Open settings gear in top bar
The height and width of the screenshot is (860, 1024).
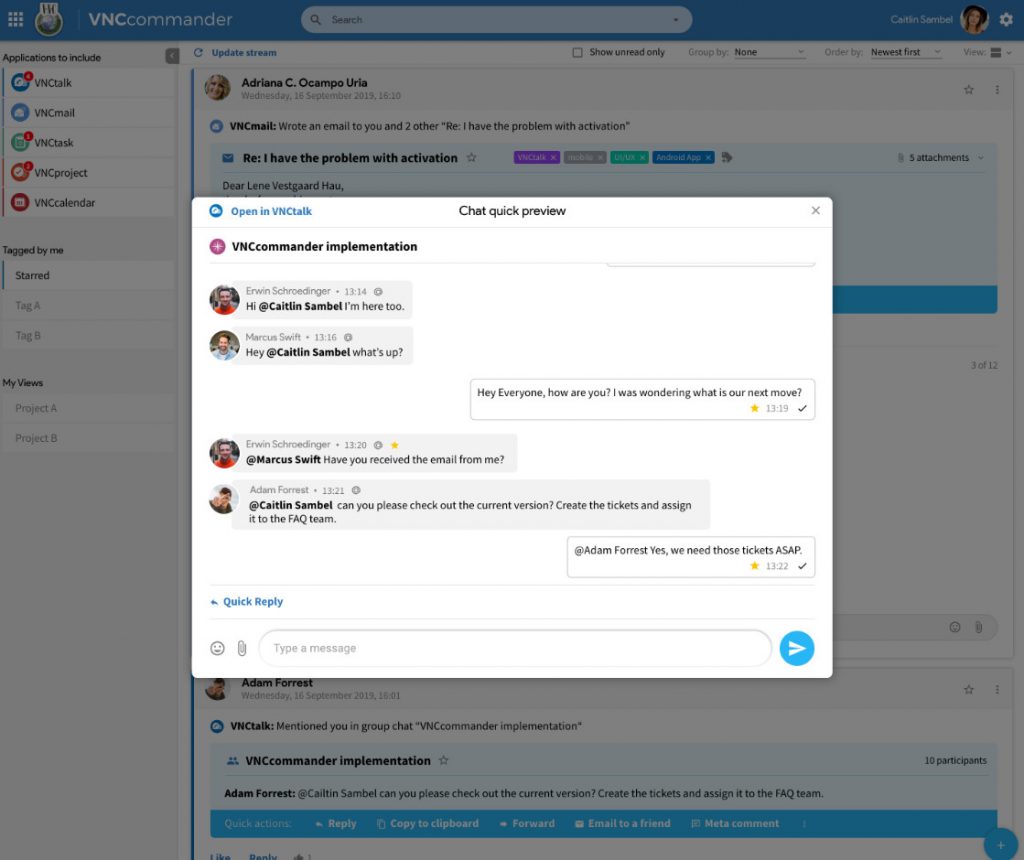pos(1006,20)
